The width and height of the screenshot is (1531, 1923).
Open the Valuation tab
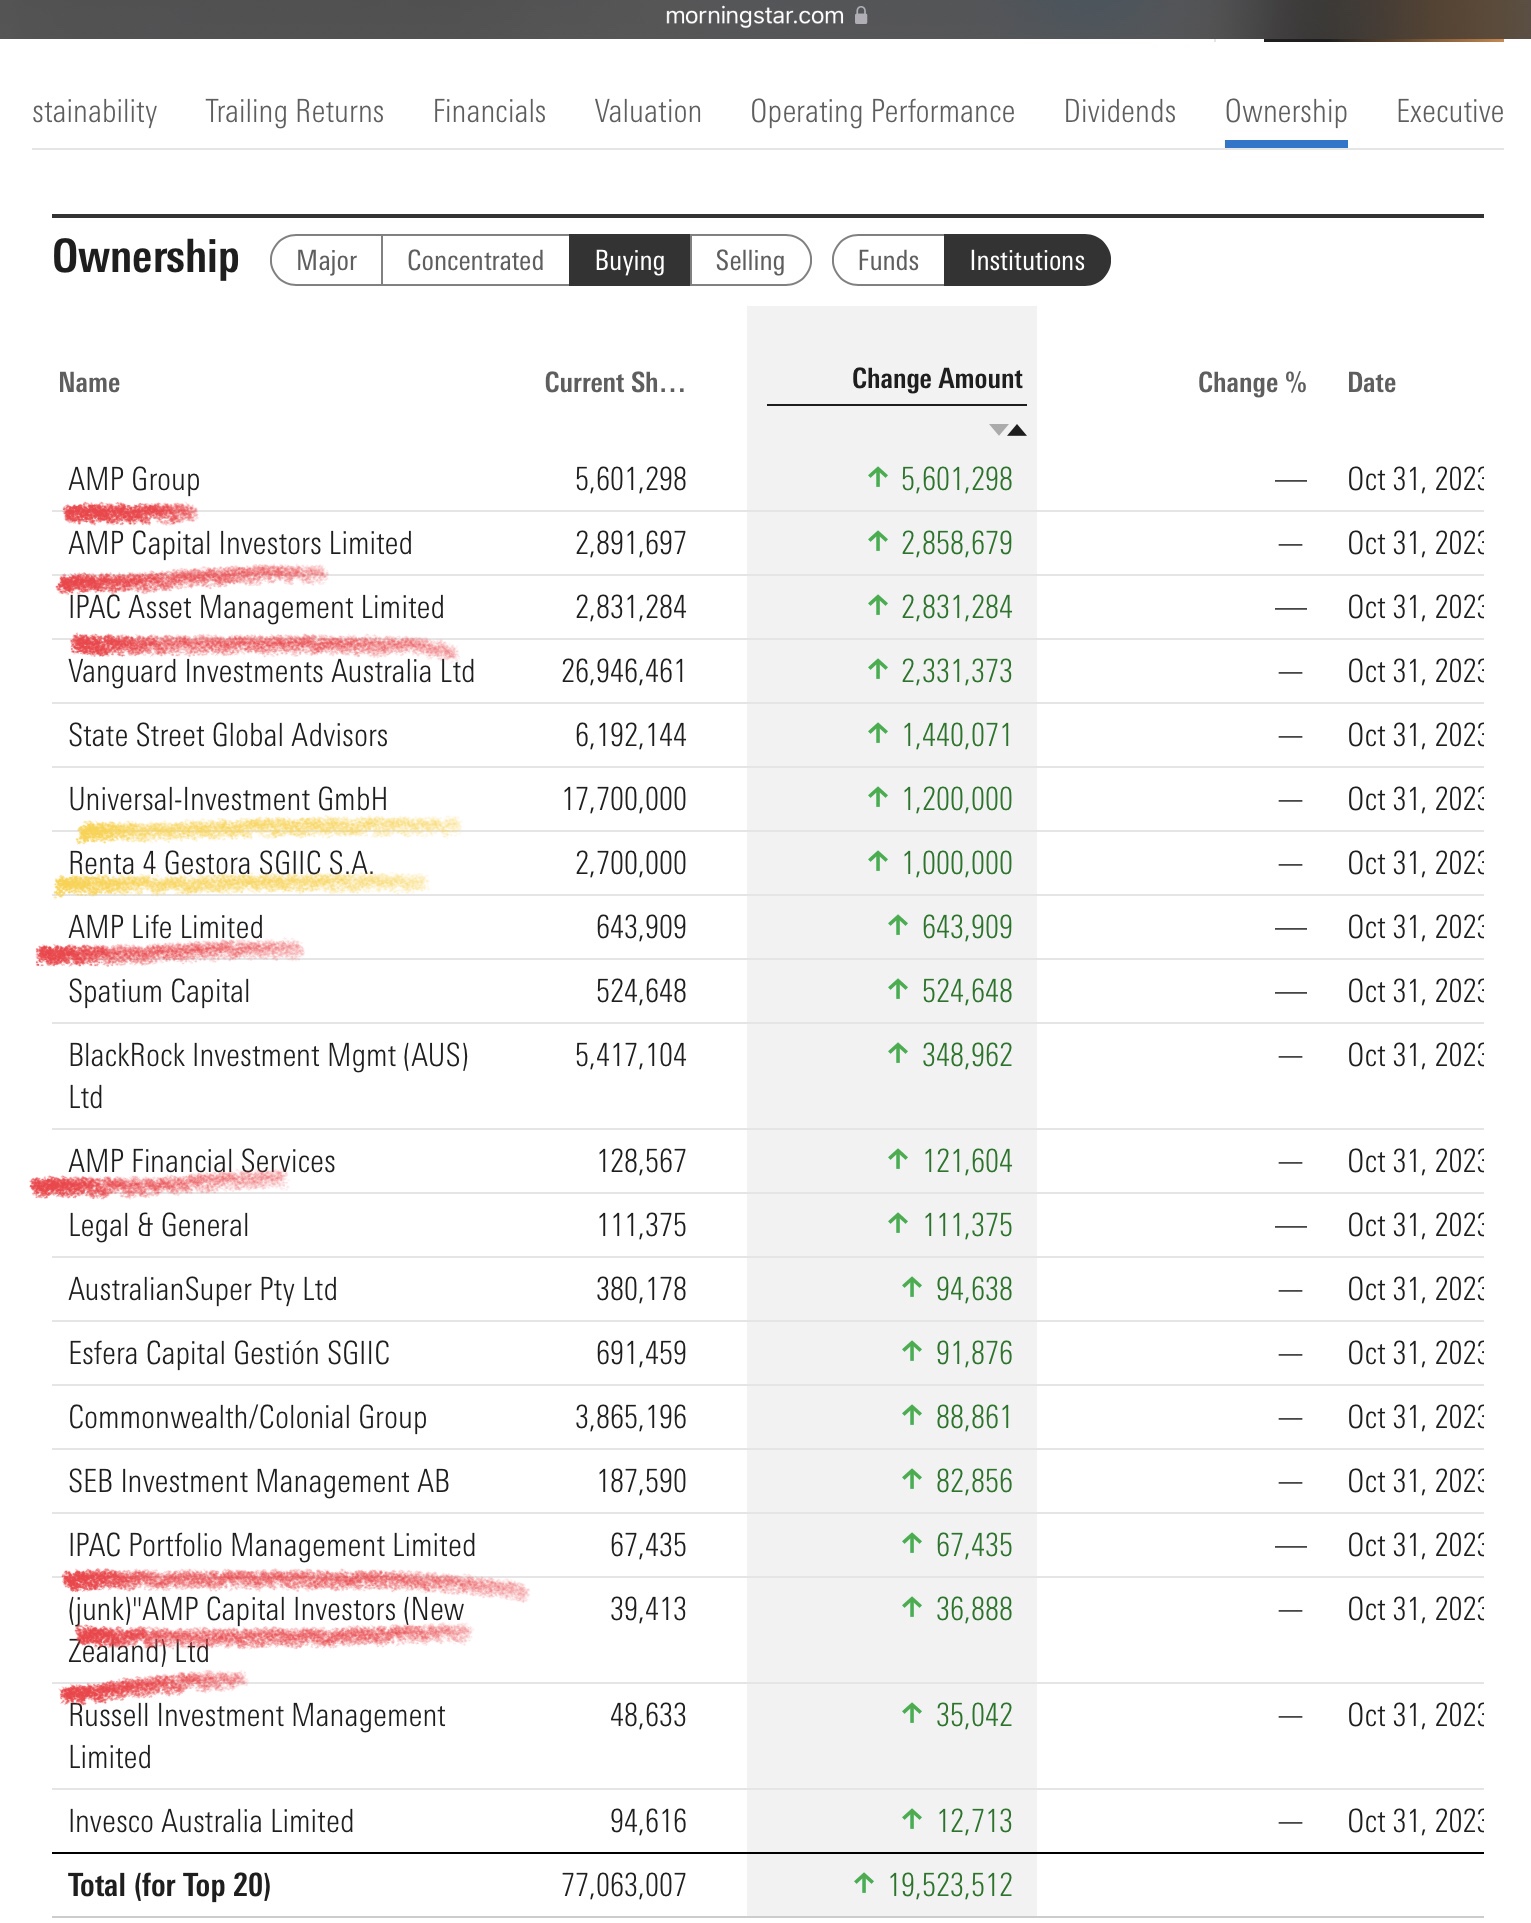click(648, 111)
